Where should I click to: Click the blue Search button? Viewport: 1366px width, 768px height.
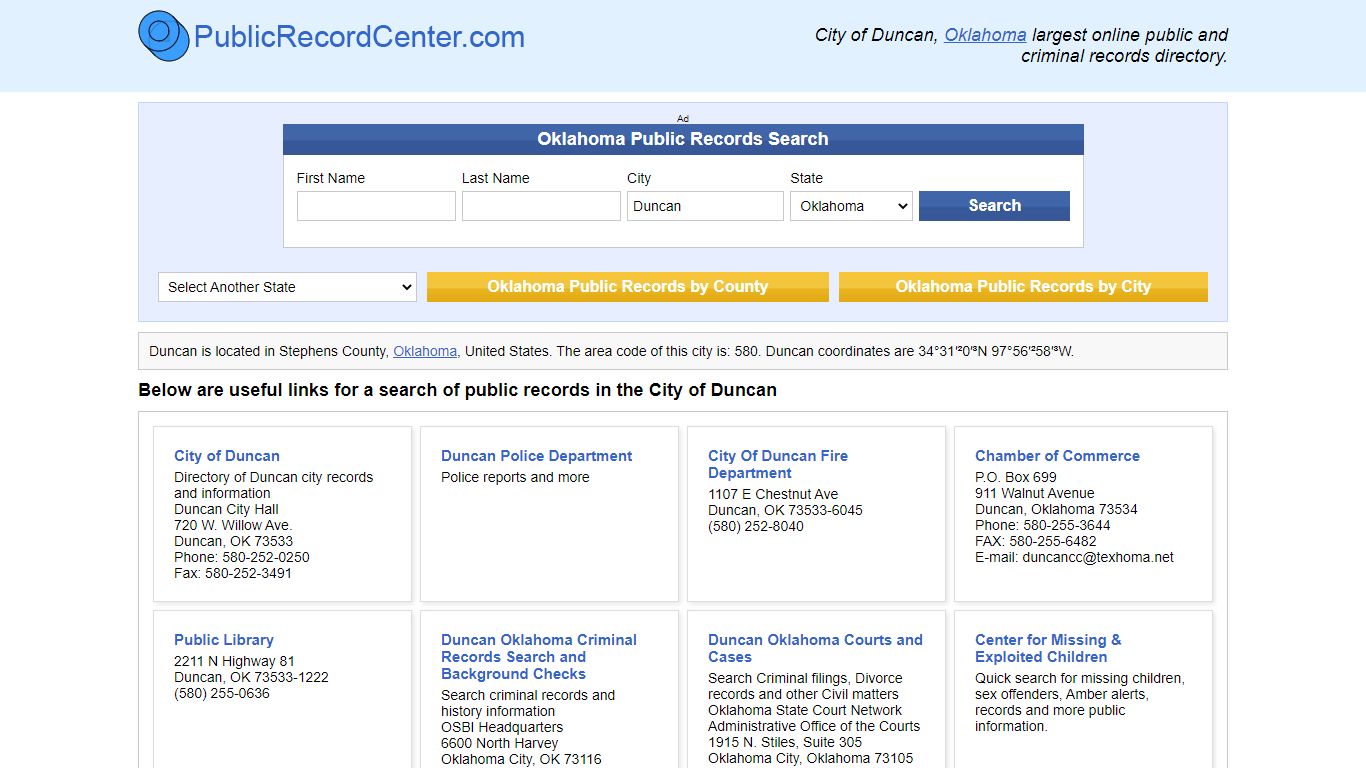click(994, 206)
